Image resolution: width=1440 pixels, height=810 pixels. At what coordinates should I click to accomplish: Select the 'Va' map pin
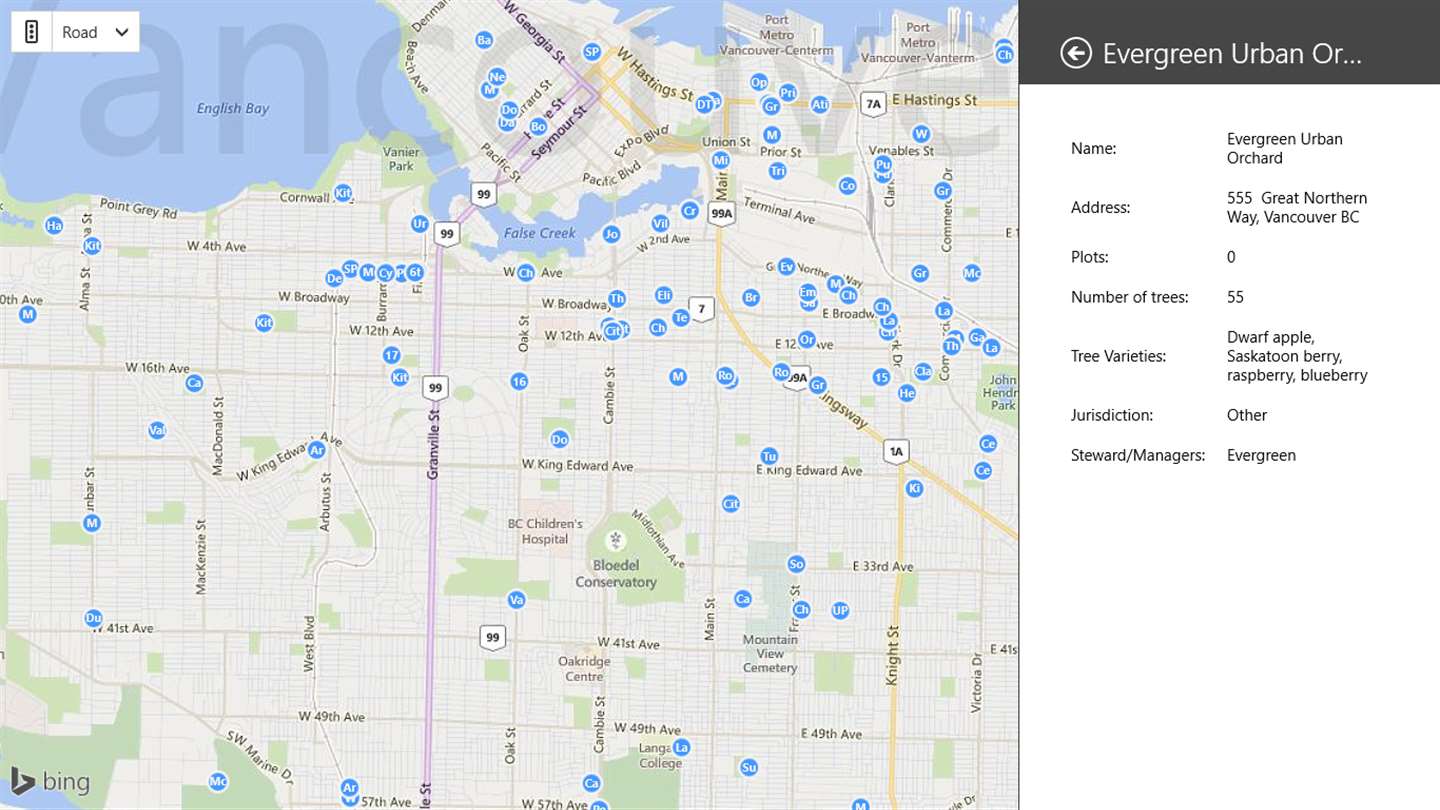pyautogui.click(x=516, y=600)
